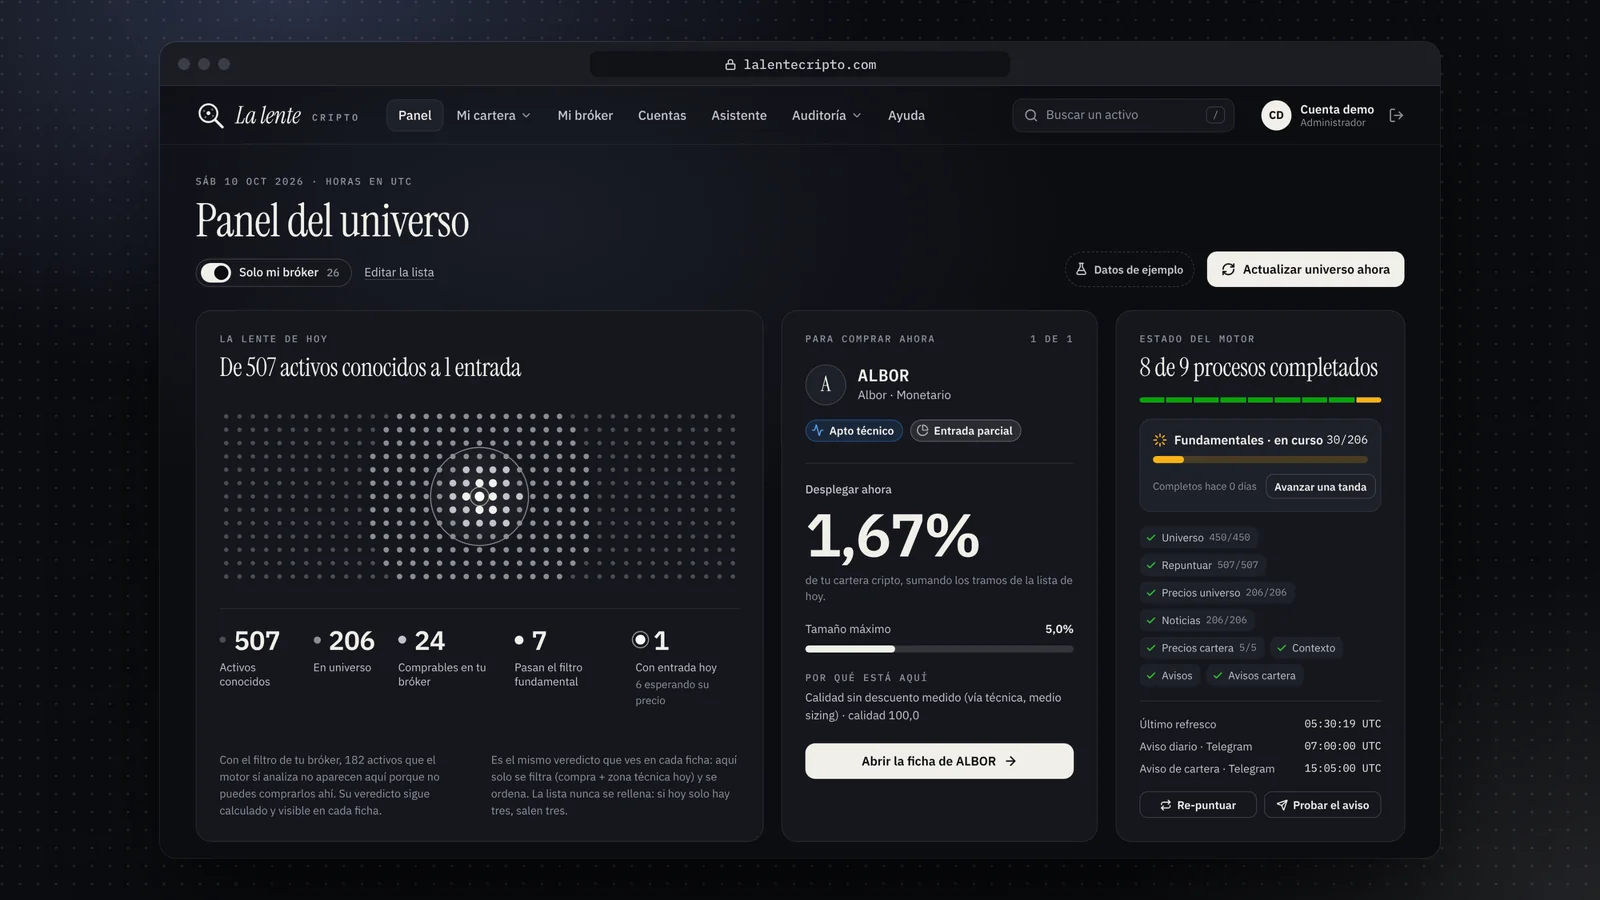Open the Panel tab
1600x900 pixels.
click(415, 116)
